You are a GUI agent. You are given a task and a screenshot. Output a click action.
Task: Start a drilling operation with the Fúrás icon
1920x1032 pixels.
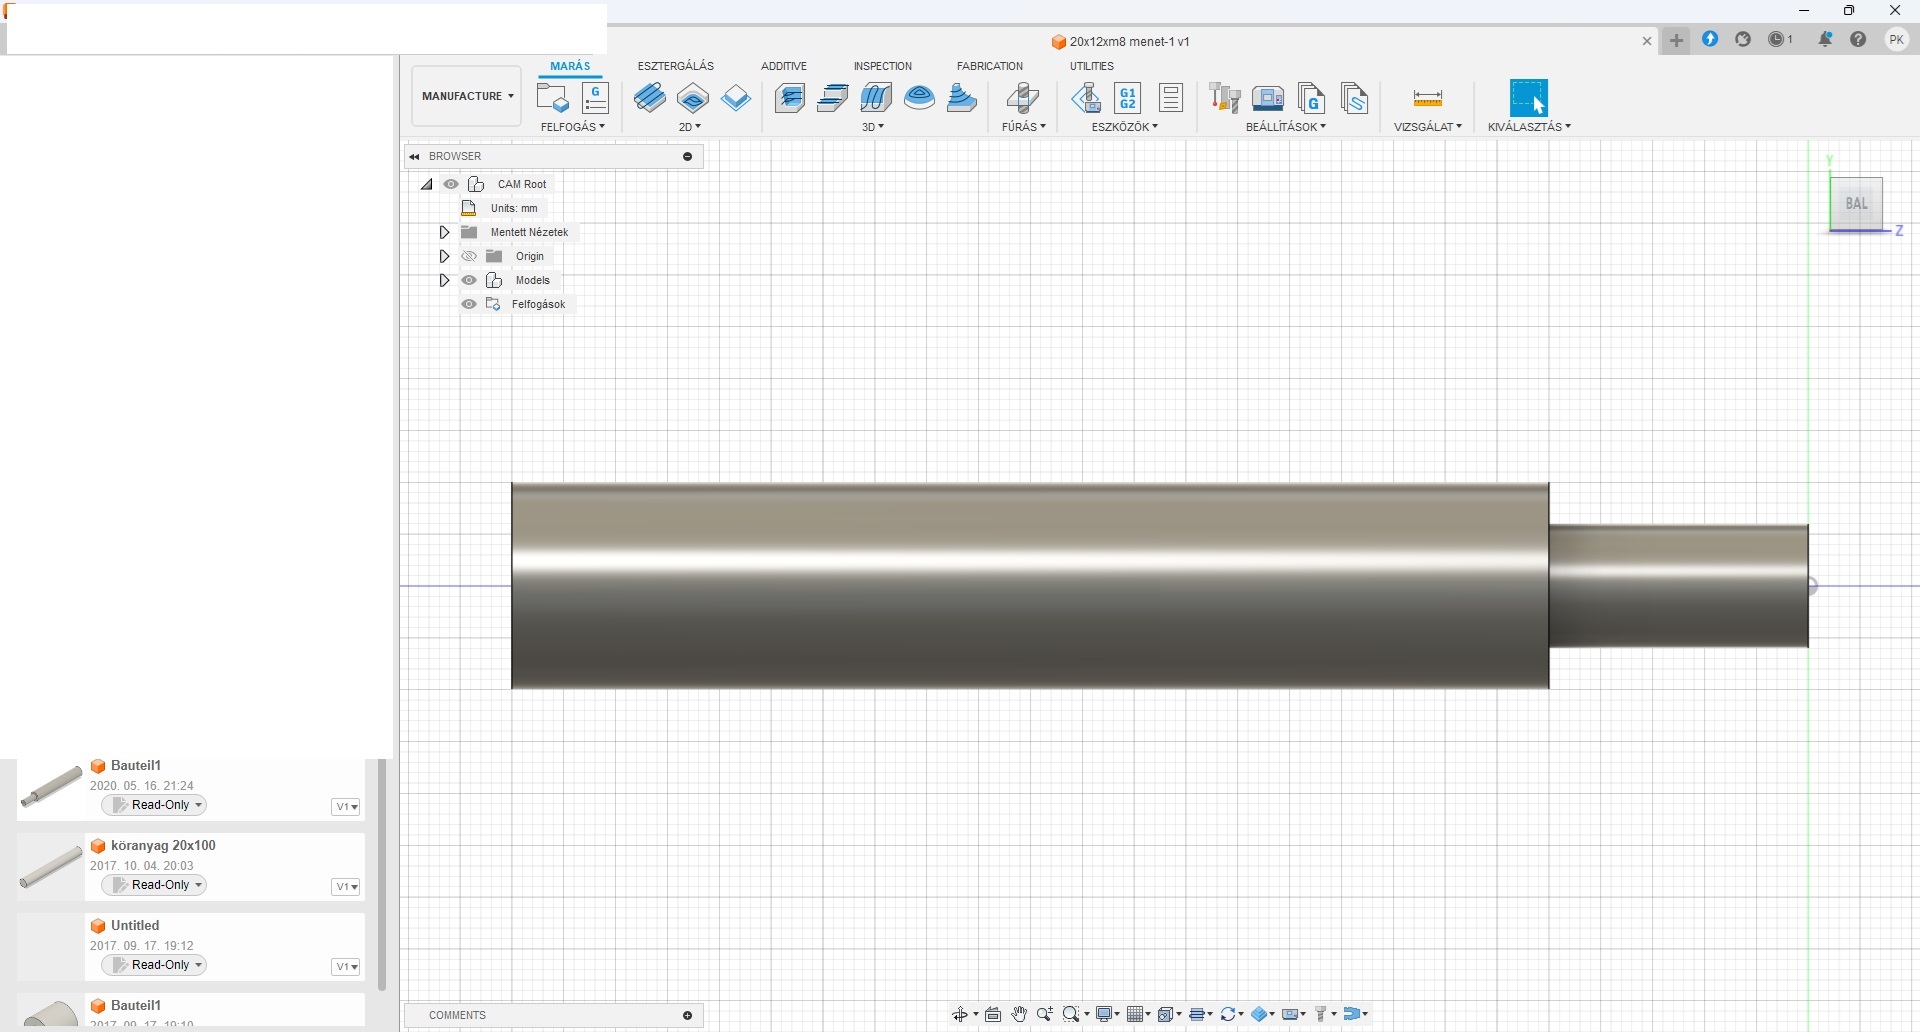[x=1022, y=98]
